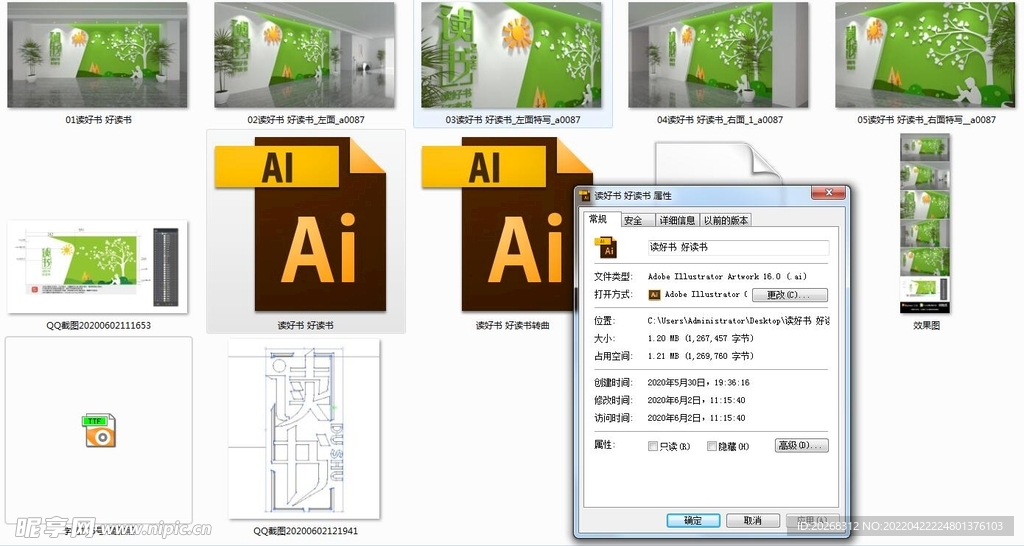Click the 位置 path text in dialog
The height and width of the screenshot is (546, 1024).
click(x=739, y=321)
